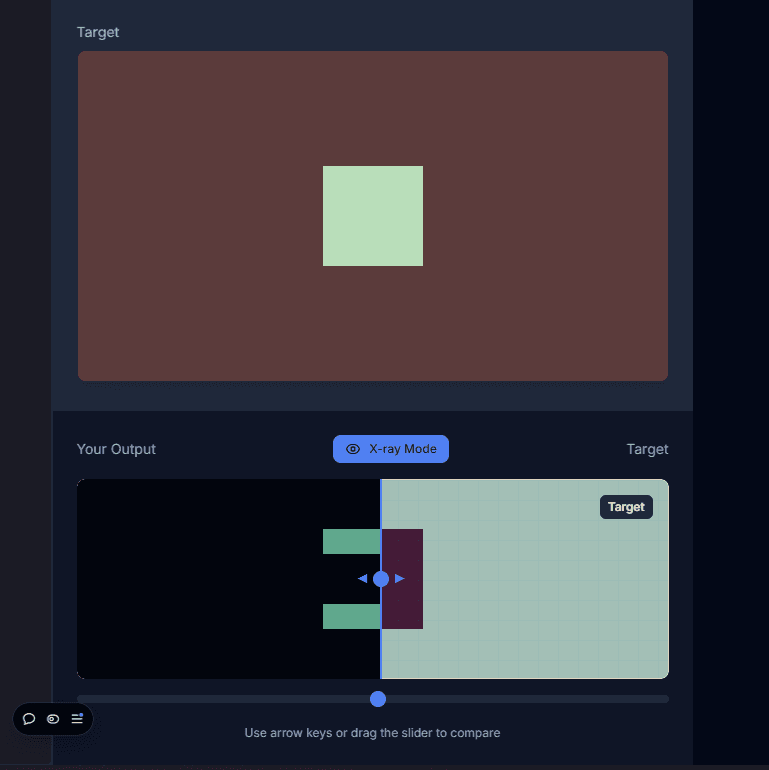Click the eye icon in floating toolbar
Viewport: 769px width, 770px height.
(x=53, y=719)
